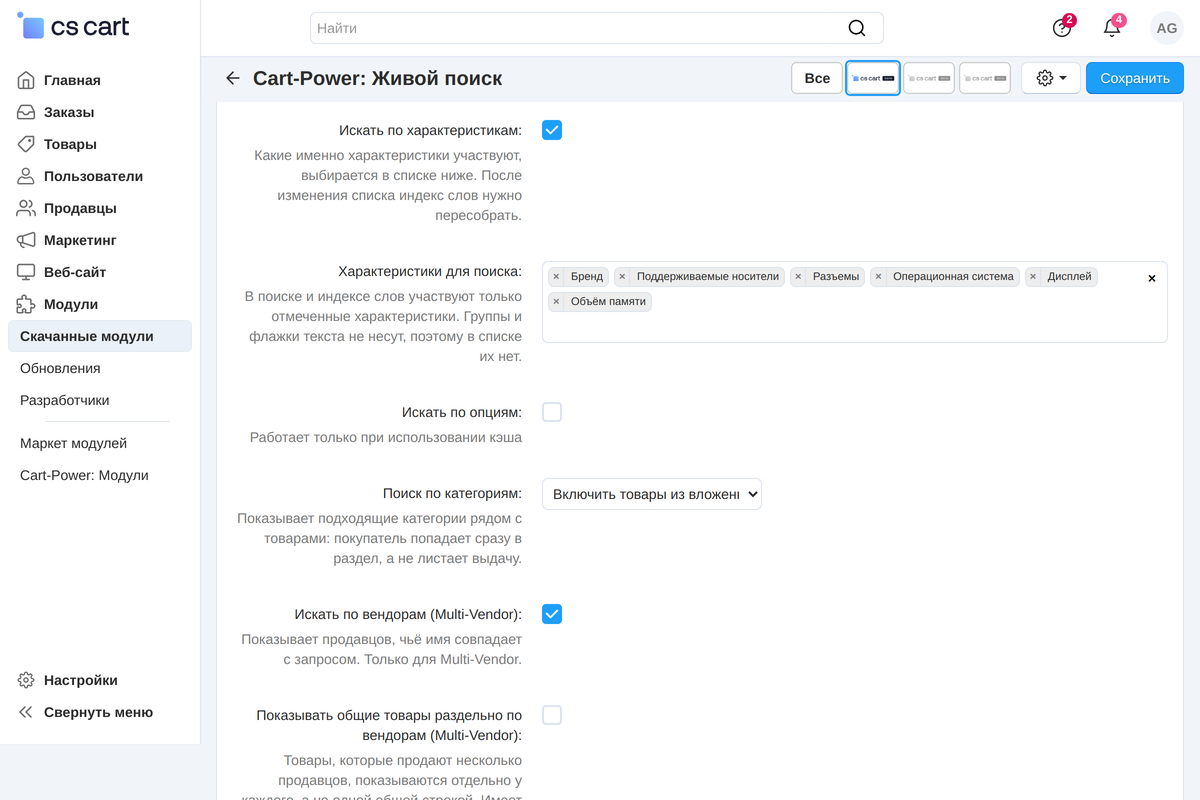Collapse the Модули sidebar section
This screenshot has height=800, width=1200.
tap(71, 304)
